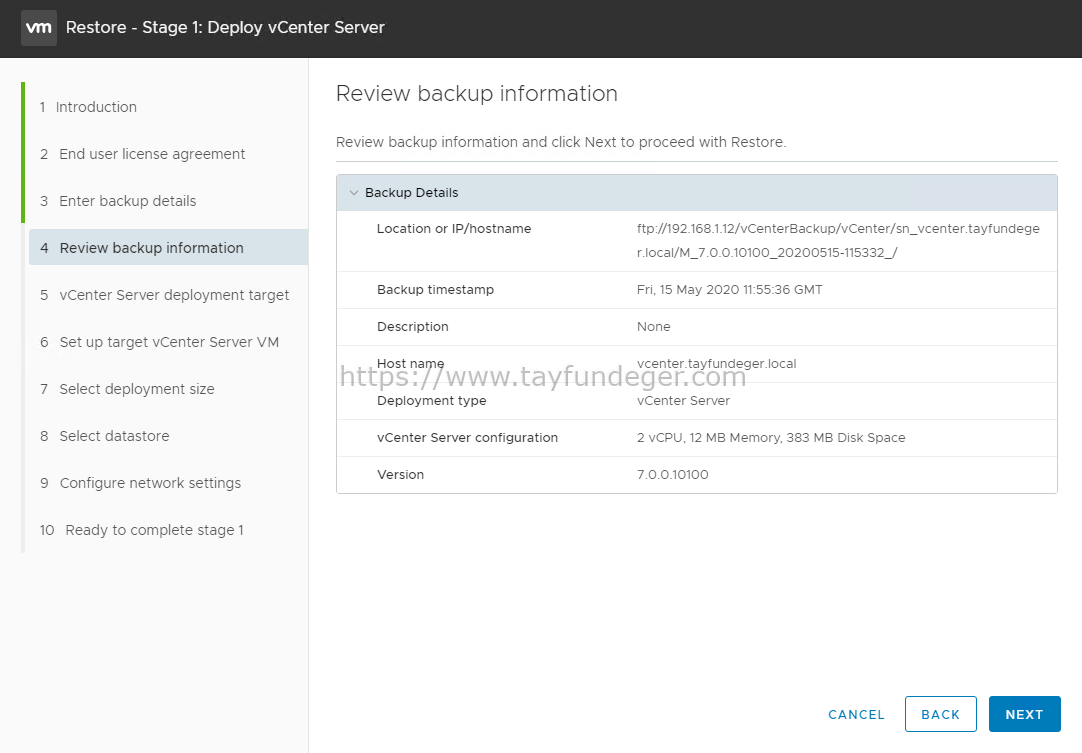Open step 5 vCenter Server deployment target

pos(164,295)
